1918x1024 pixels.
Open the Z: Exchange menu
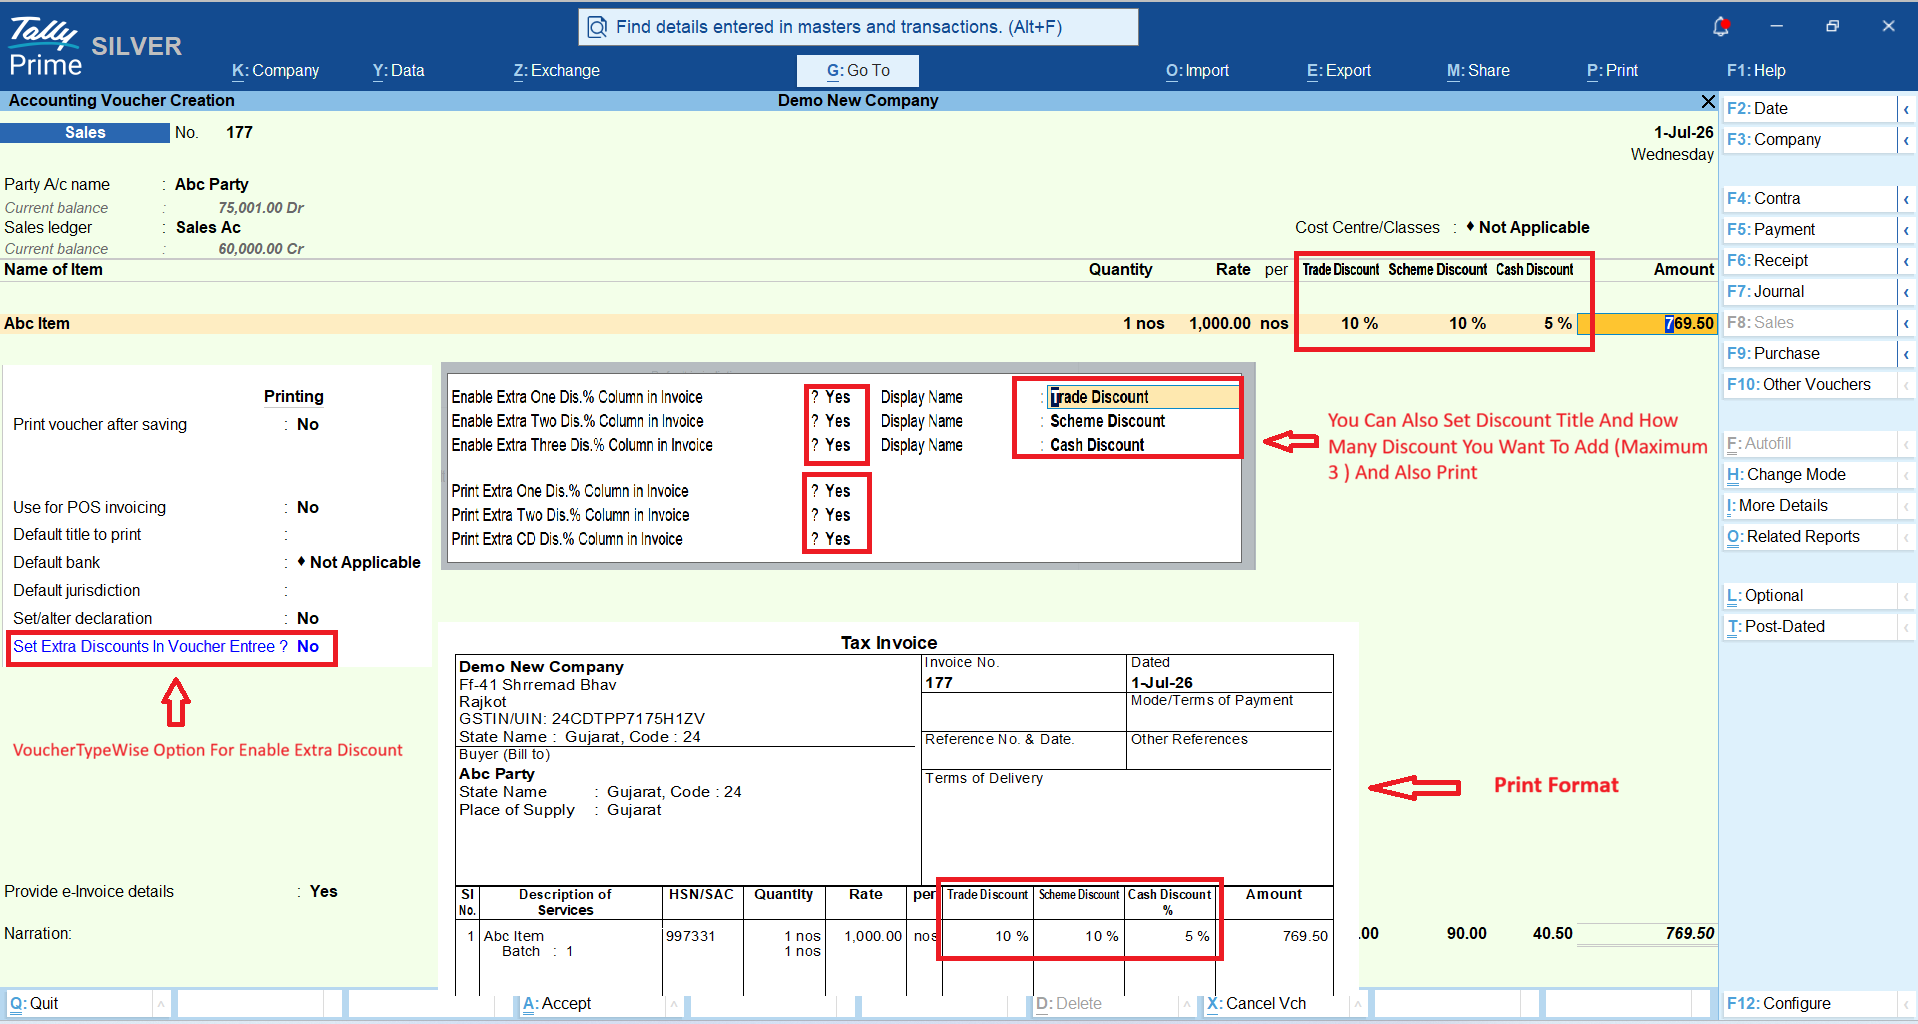pyautogui.click(x=556, y=70)
